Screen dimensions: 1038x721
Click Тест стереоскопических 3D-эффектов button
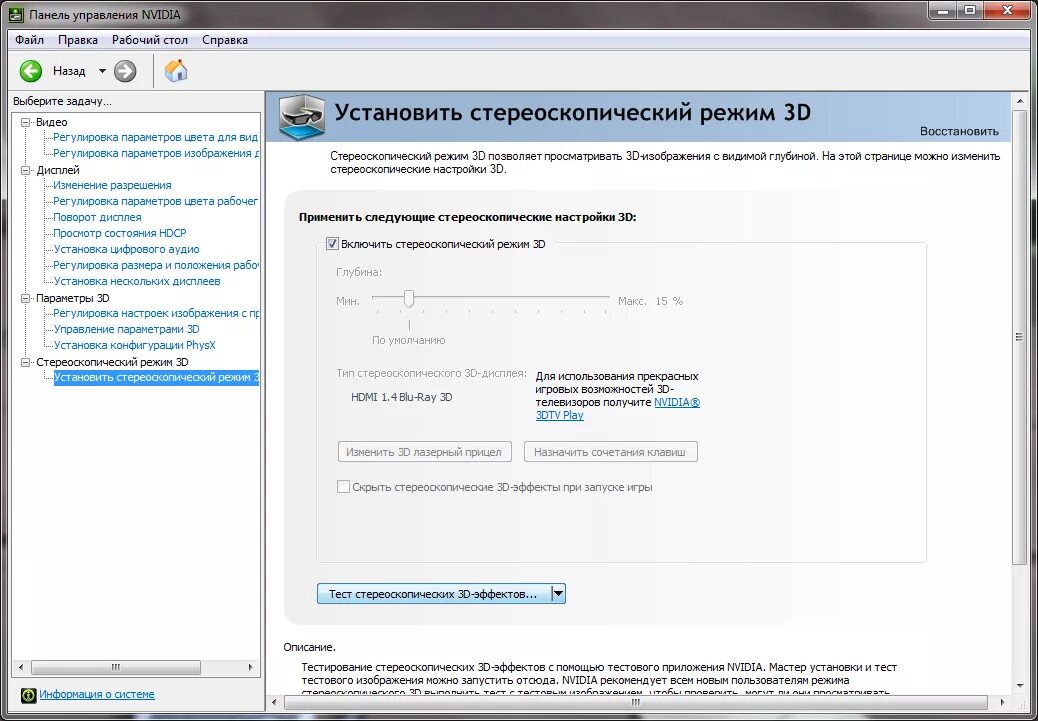click(434, 594)
